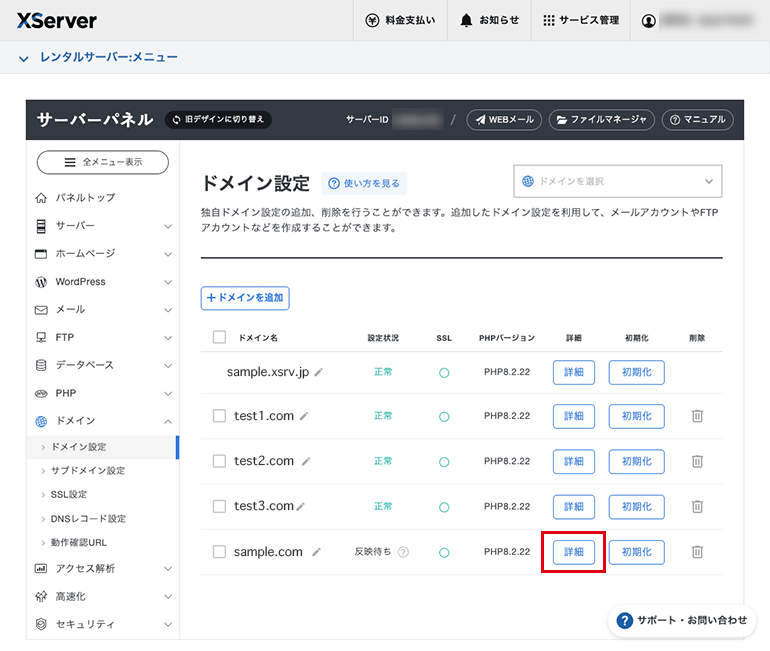770x651 pixels.
Task: Open WEBメール
Action: [x=504, y=120]
